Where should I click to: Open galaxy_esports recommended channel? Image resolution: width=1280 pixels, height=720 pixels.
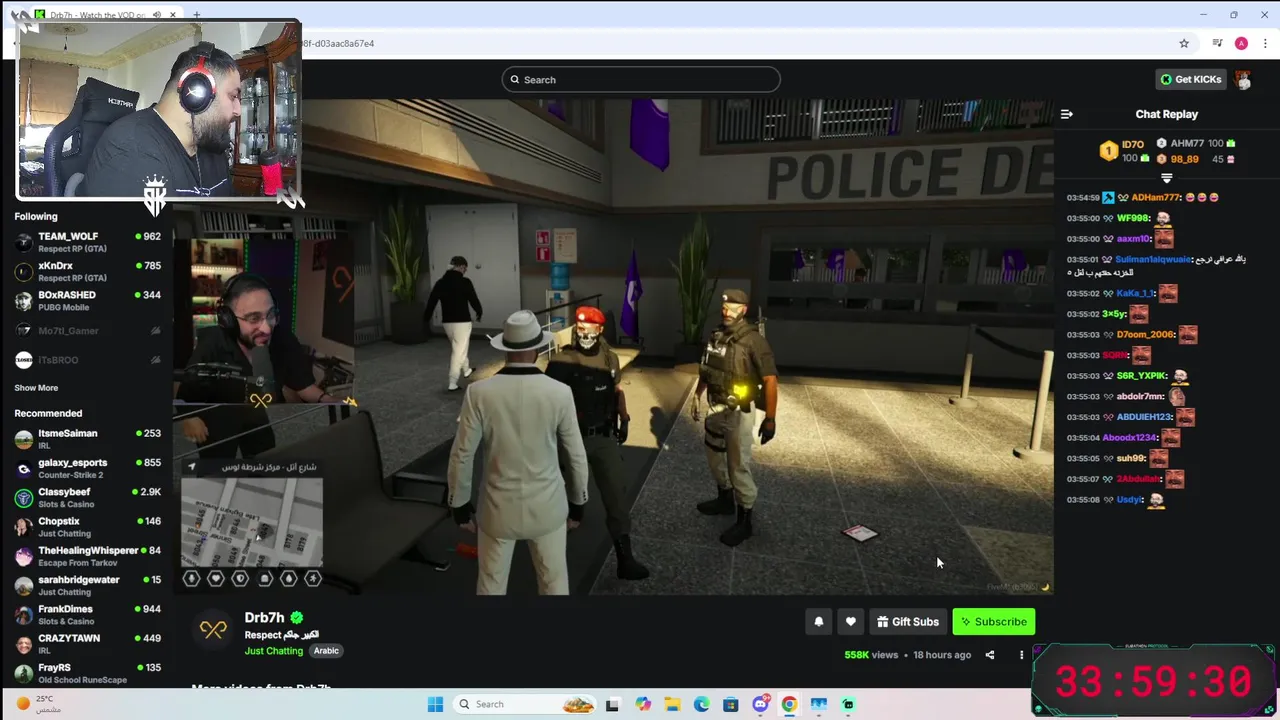tap(88, 468)
